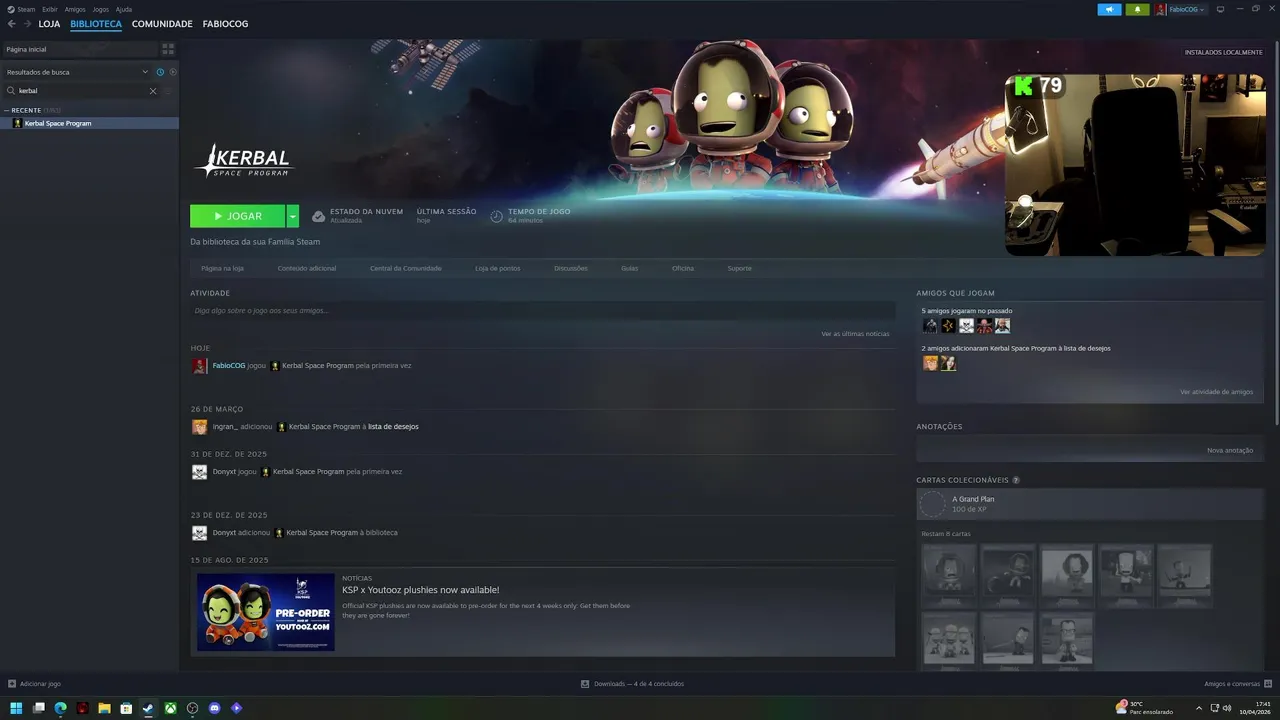Open Guias tab

click(x=629, y=268)
